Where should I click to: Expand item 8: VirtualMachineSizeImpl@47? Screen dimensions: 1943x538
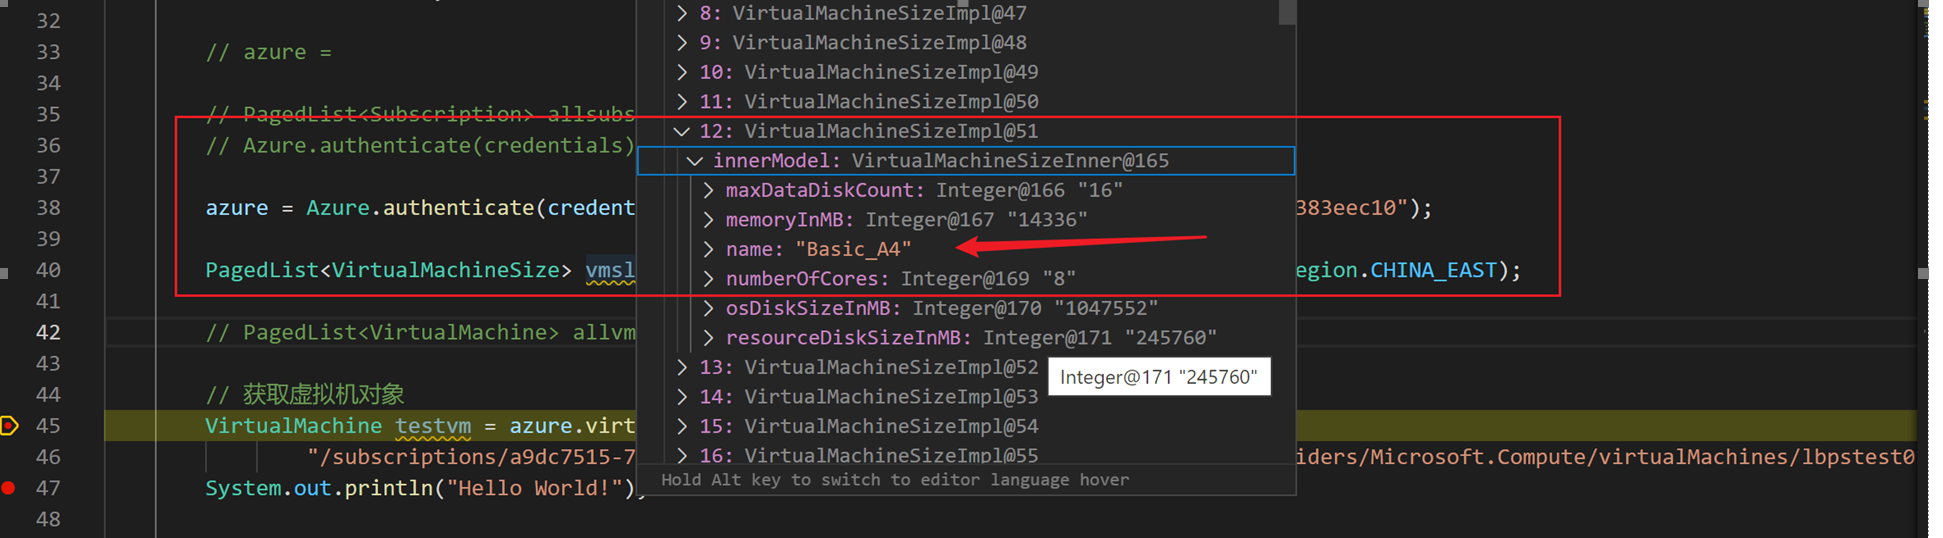click(x=682, y=13)
